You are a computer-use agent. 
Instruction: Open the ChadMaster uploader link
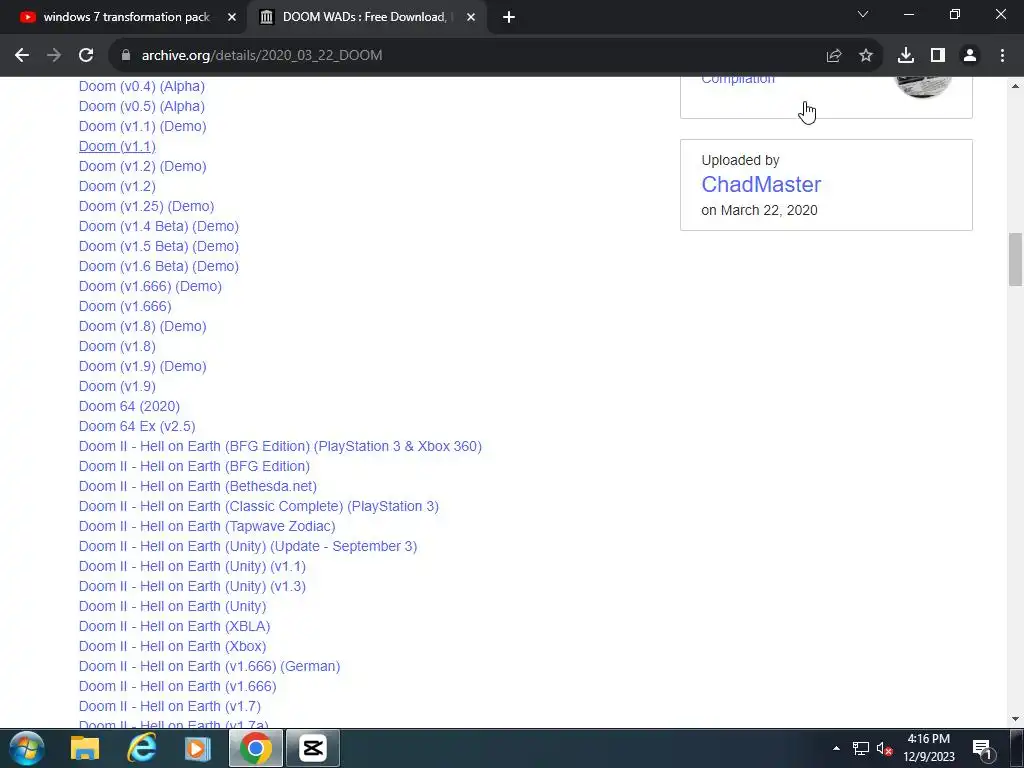pyautogui.click(x=761, y=184)
